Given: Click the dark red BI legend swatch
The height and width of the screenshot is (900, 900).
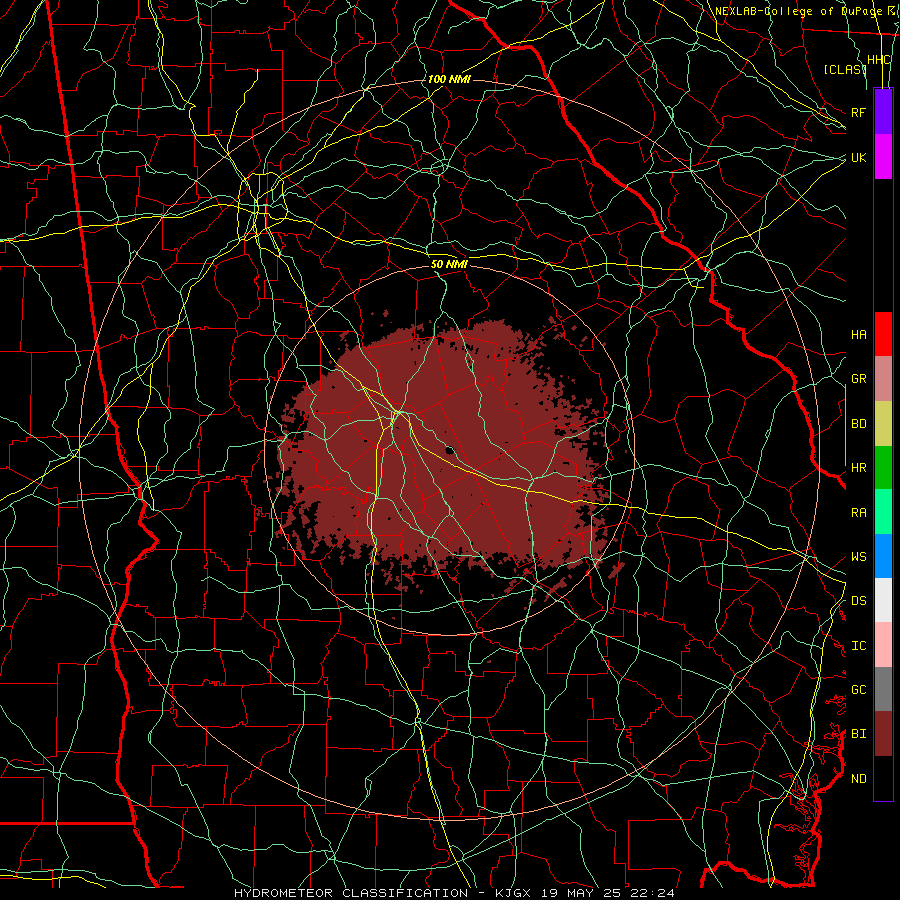Looking at the screenshot, I should pos(883,734).
